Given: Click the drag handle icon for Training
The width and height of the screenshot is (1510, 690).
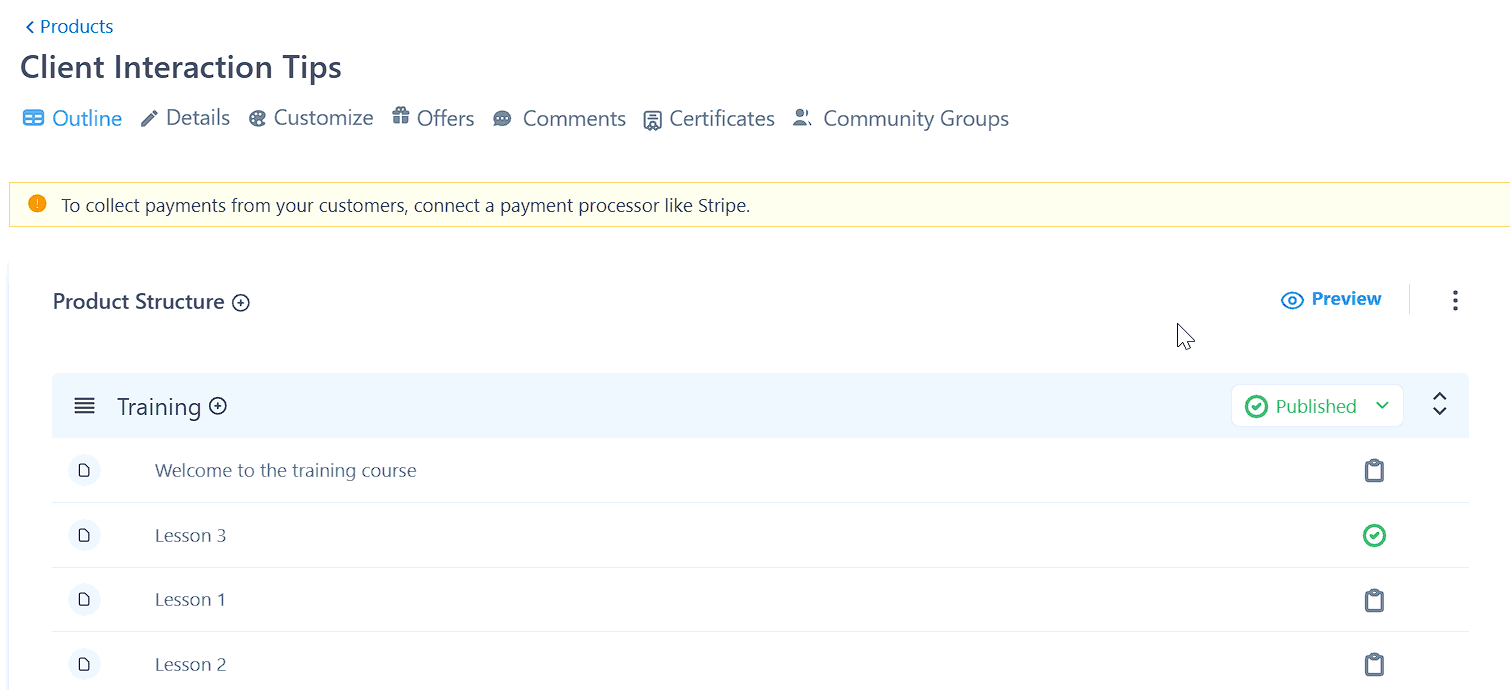Looking at the screenshot, I should coord(85,406).
